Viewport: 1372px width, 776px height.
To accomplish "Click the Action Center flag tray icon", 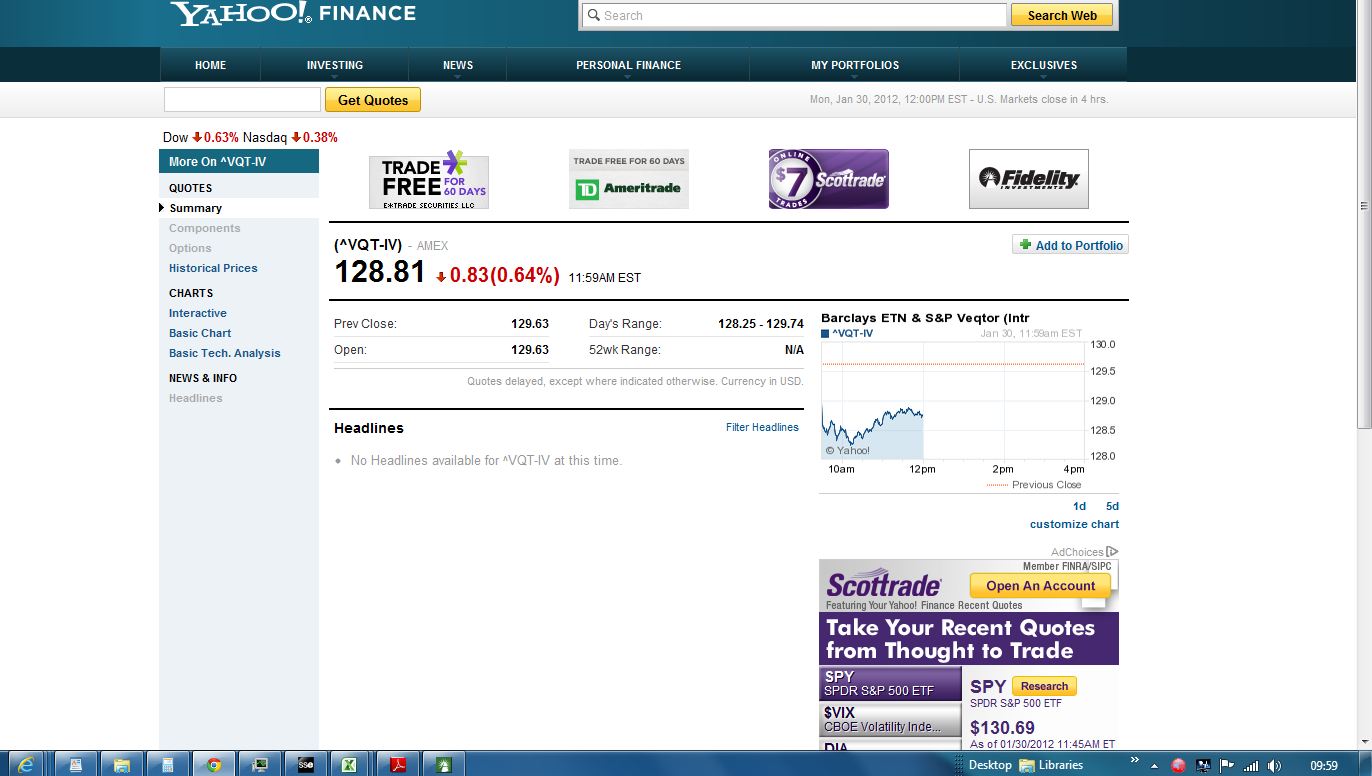I will [1227, 766].
